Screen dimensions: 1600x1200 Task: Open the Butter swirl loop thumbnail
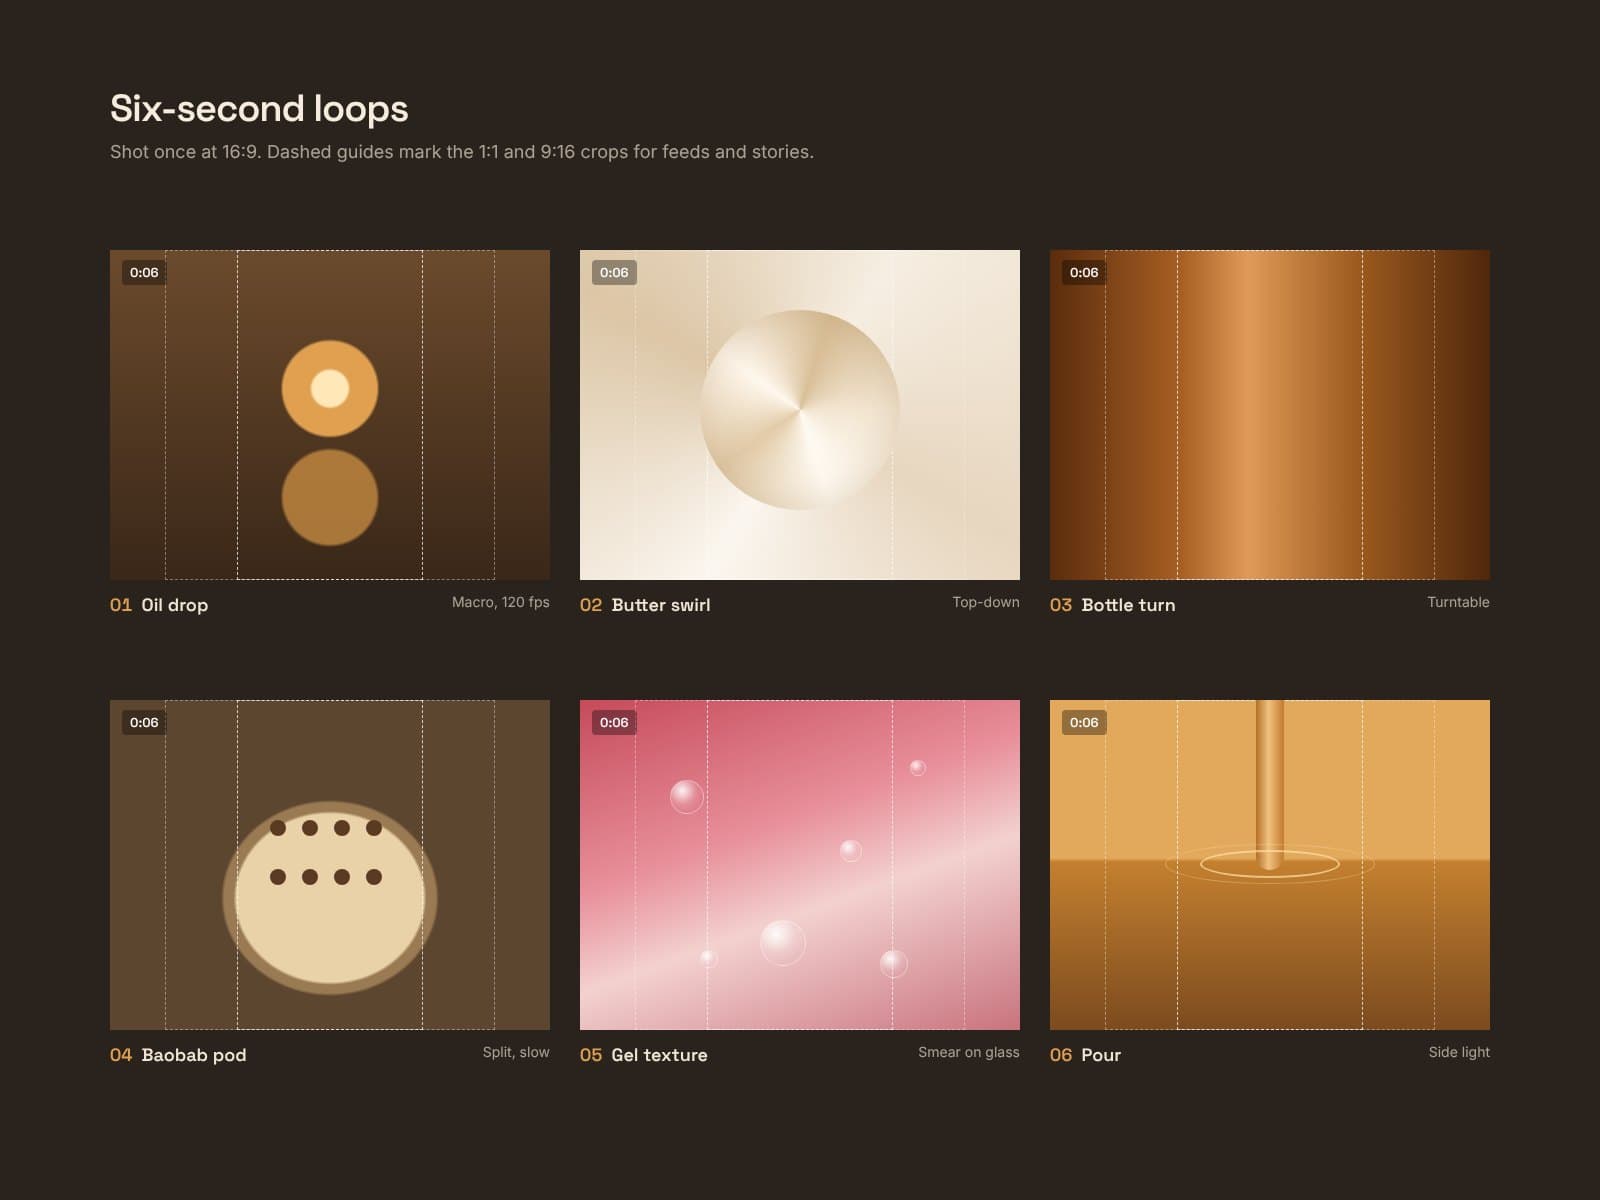pos(800,415)
